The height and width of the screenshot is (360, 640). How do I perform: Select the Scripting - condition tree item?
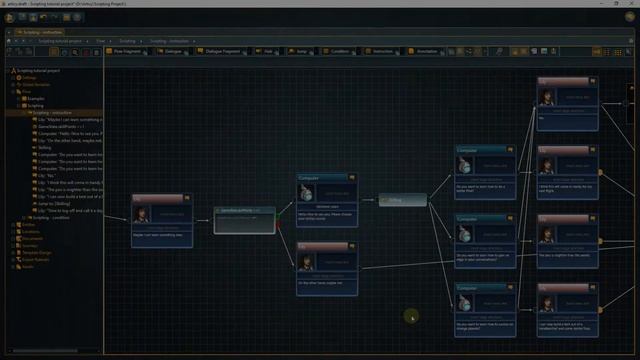[51, 218]
